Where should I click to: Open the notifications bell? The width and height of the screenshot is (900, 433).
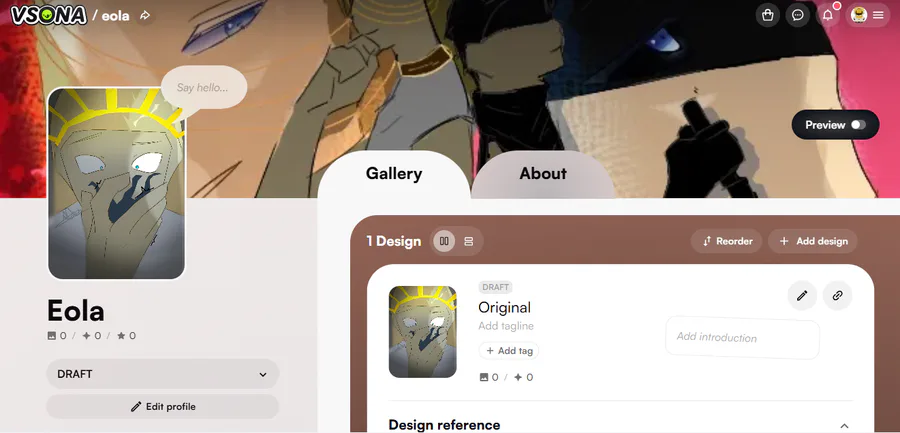pos(828,16)
